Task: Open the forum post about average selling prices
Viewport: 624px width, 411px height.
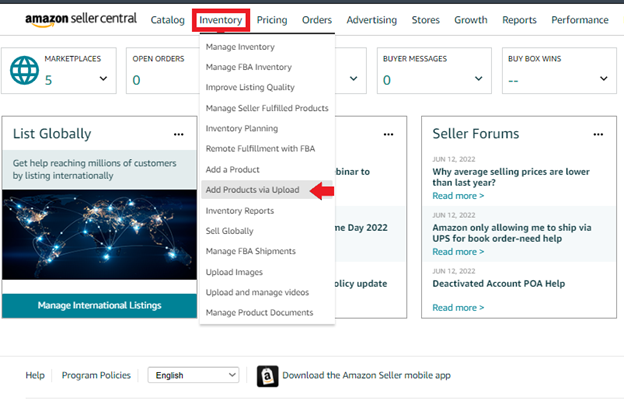Action: 511,177
